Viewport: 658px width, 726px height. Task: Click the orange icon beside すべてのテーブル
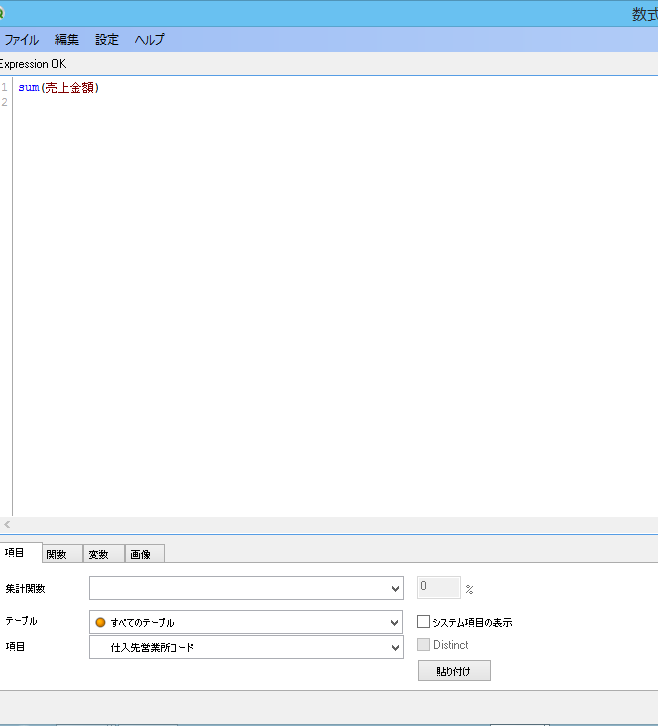[x=100, y=622]
